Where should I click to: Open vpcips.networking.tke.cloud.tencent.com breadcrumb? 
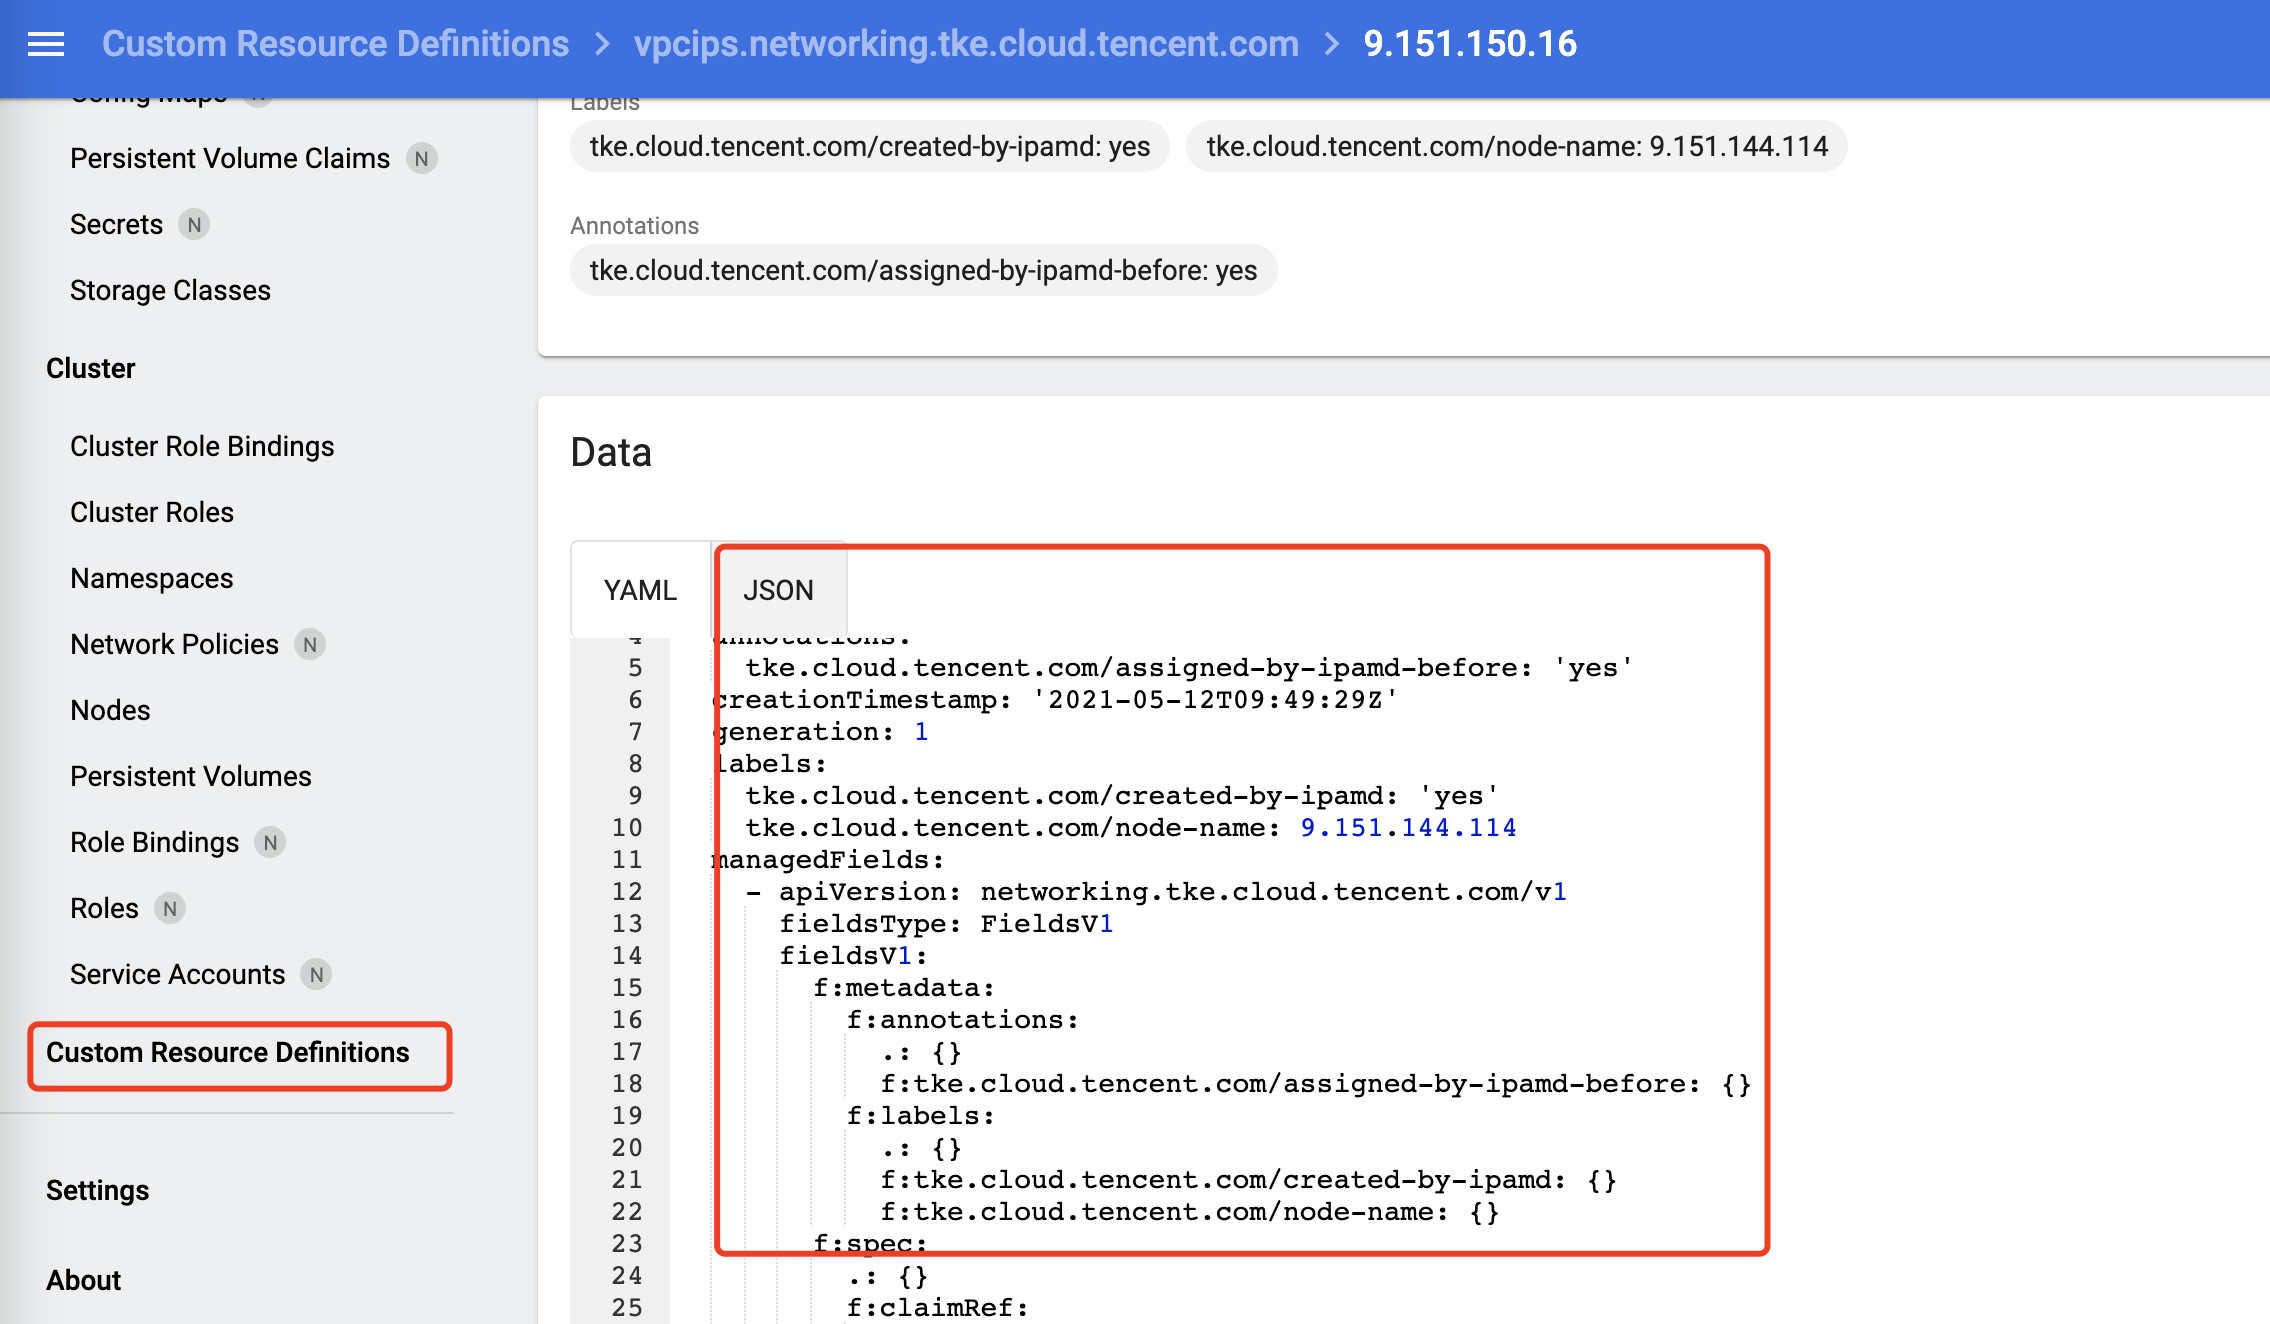965,43
